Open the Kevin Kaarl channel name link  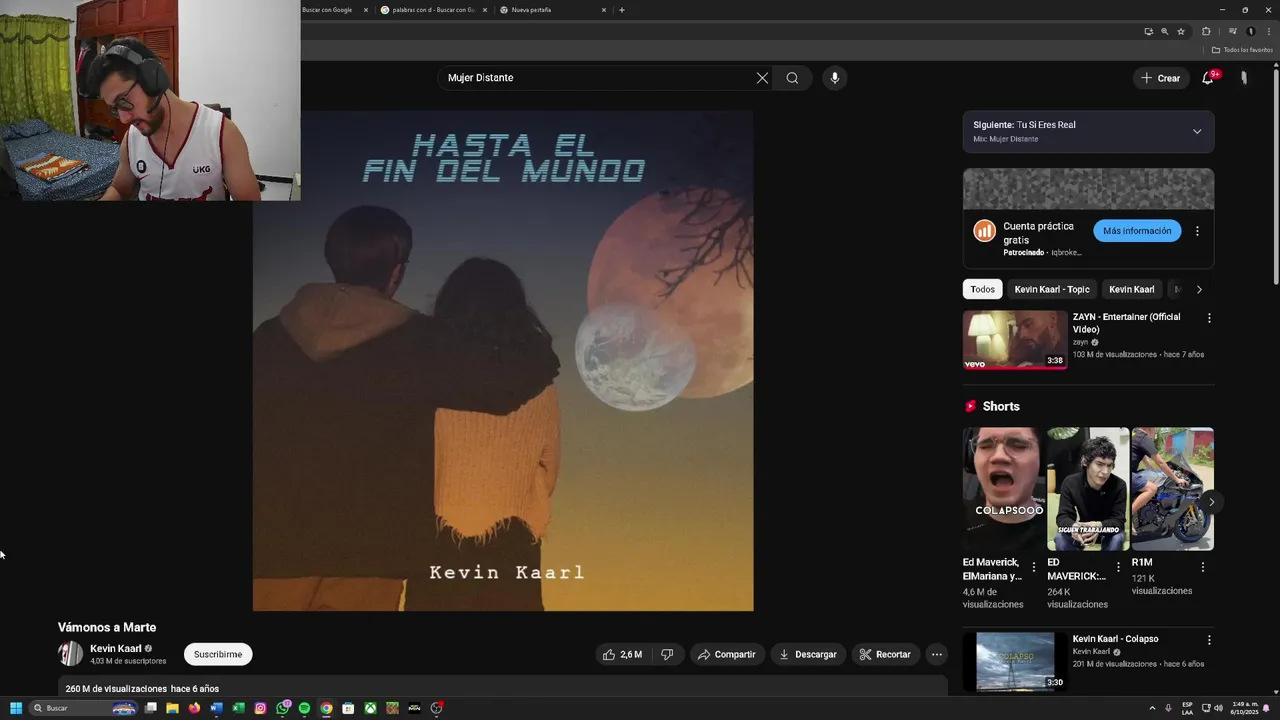(116, 648)
